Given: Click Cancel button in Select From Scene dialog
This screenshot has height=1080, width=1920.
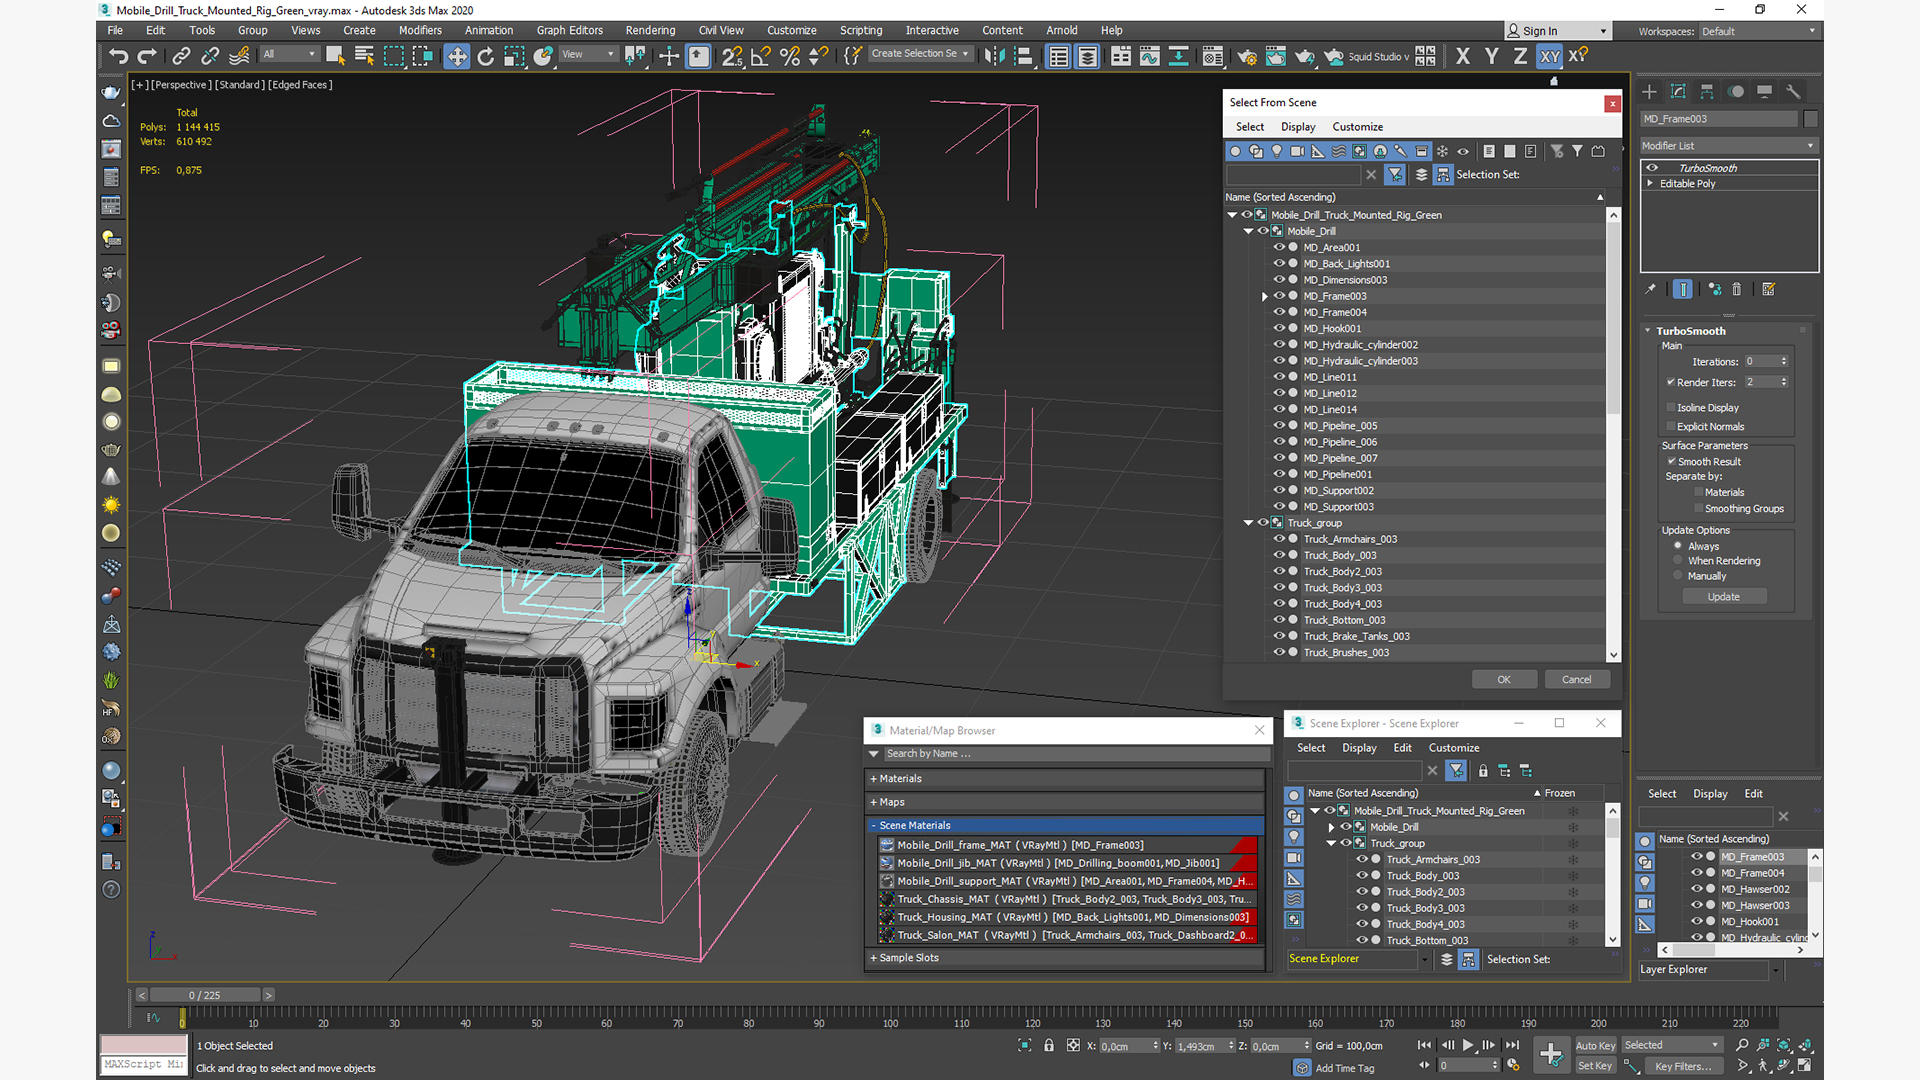Looking at the screenshot, I should (1576, 678).
